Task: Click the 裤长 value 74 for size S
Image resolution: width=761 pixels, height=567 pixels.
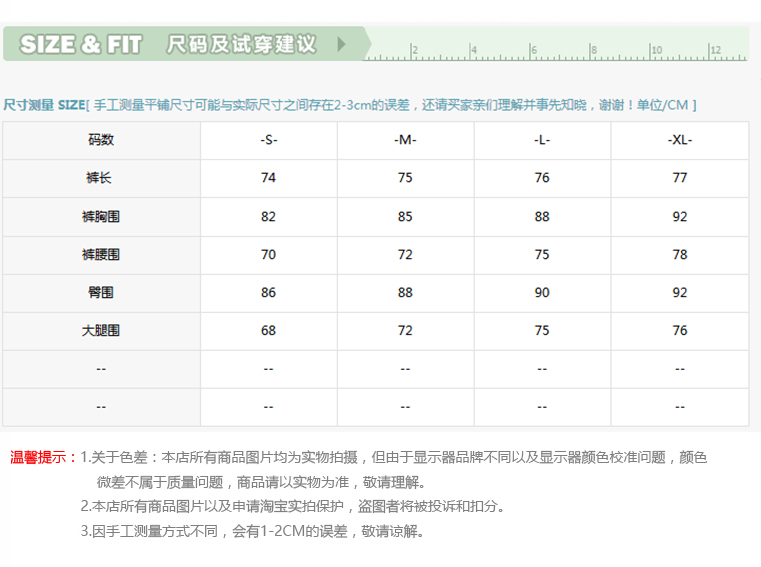Action: (268, 178)
